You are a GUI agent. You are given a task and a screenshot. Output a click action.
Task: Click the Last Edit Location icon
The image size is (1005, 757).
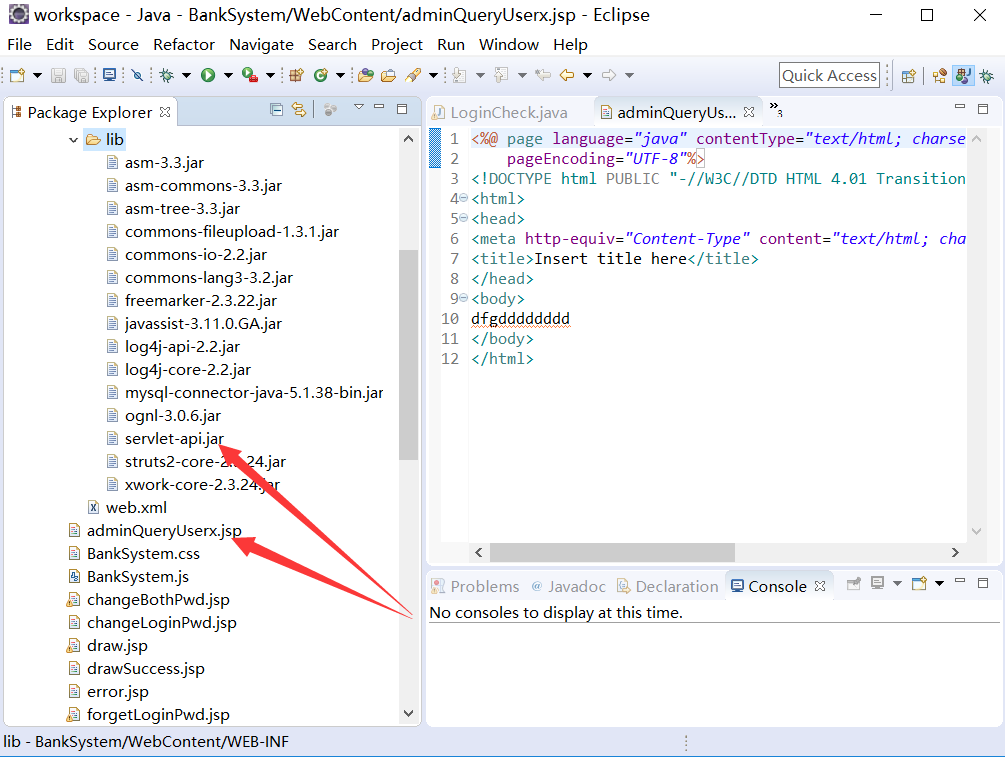click(543, 76)
